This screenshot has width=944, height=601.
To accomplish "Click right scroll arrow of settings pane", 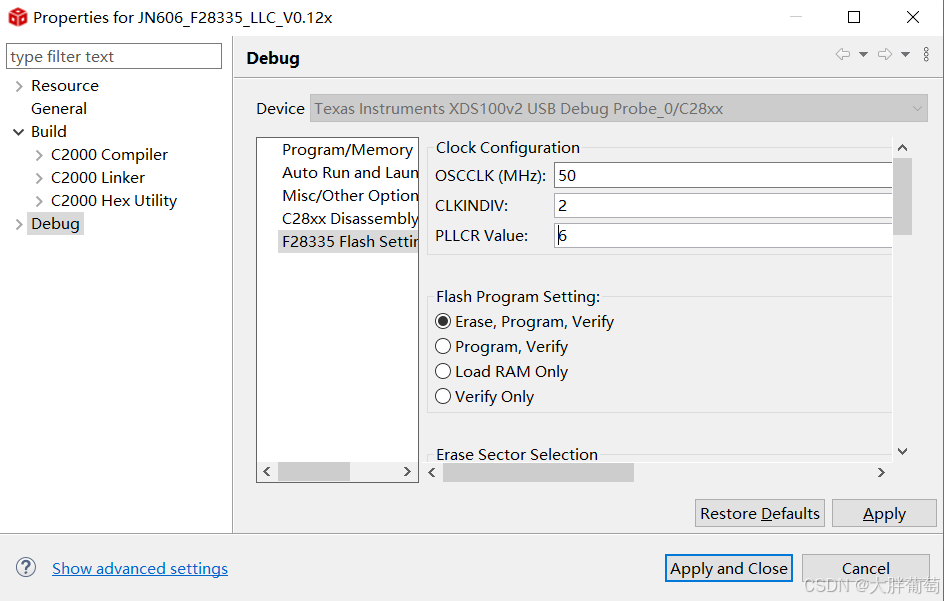I will click(x=881, y=473).
